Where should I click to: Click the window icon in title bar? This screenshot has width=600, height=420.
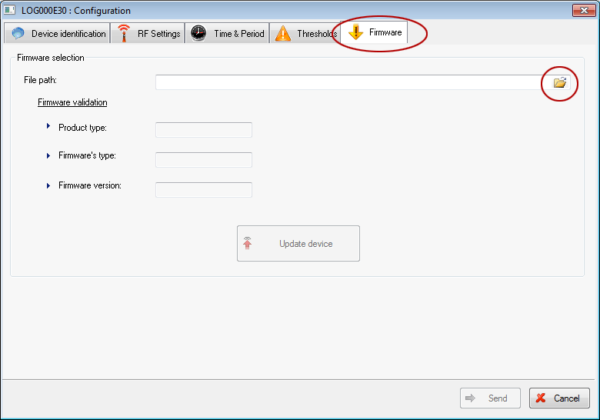click(10, 10)
